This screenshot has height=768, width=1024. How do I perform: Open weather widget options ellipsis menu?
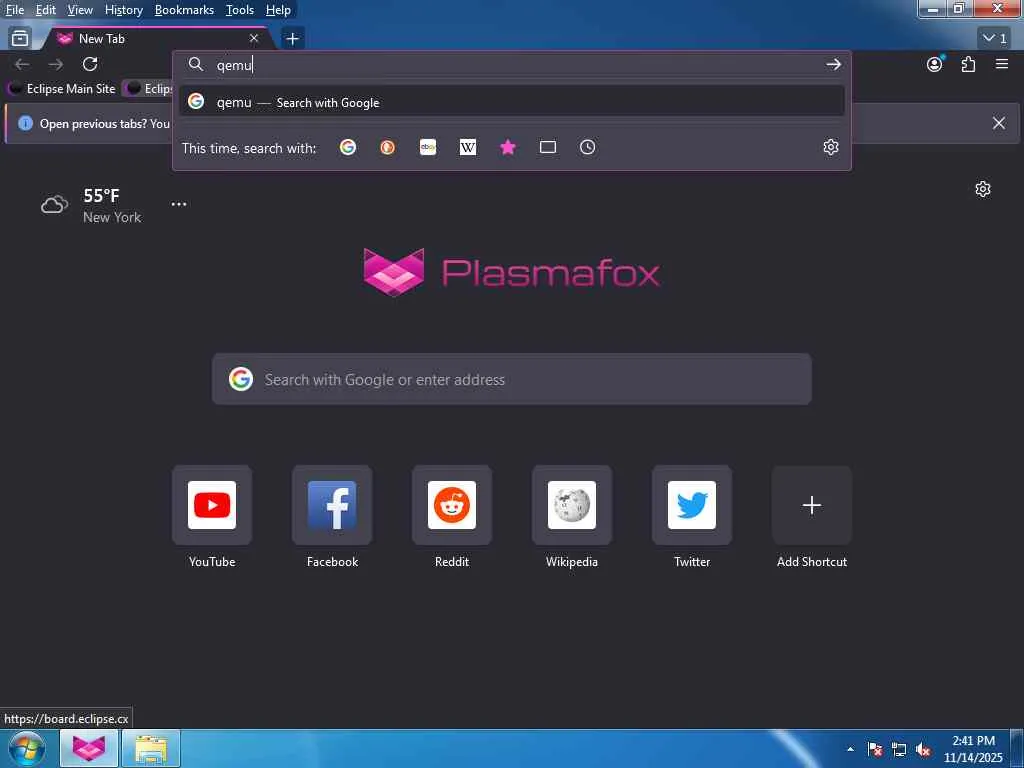point(179,204)
